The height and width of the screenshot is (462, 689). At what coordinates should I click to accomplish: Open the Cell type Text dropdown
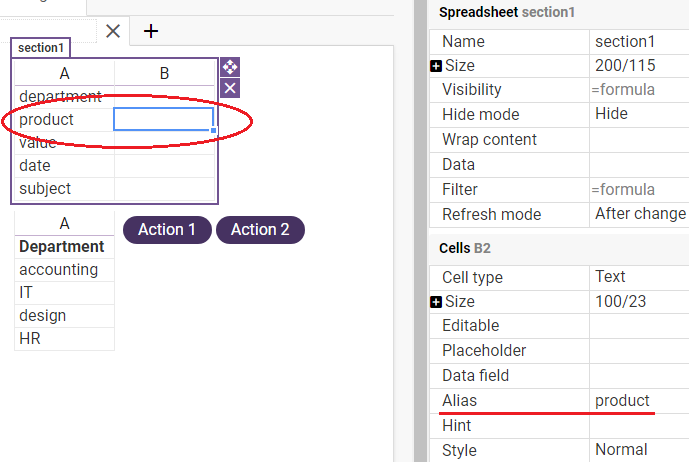639,277
